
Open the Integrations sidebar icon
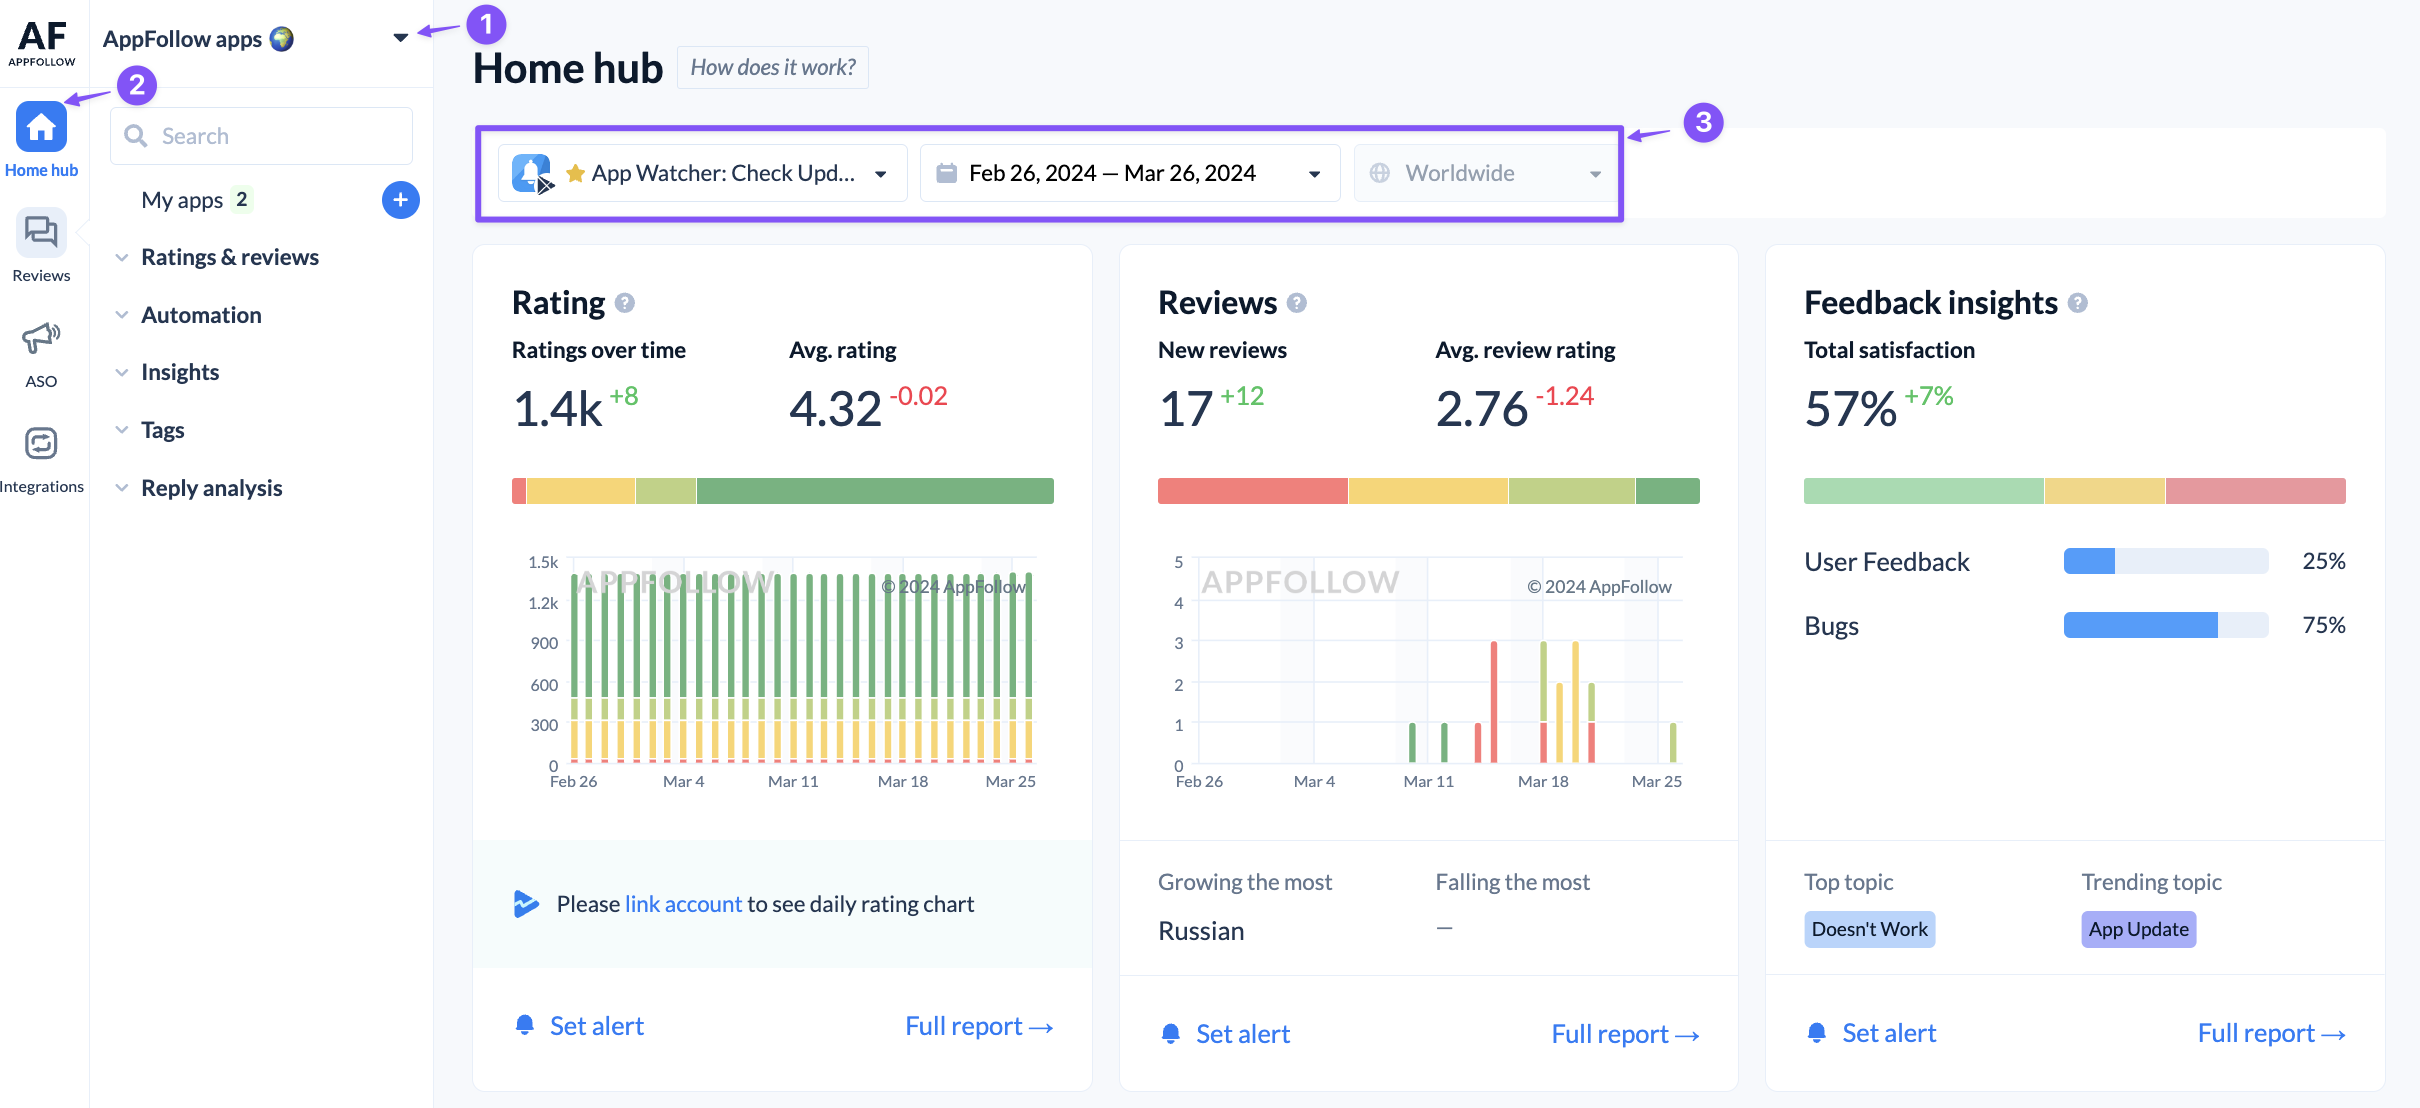click(x=41, y=443)
